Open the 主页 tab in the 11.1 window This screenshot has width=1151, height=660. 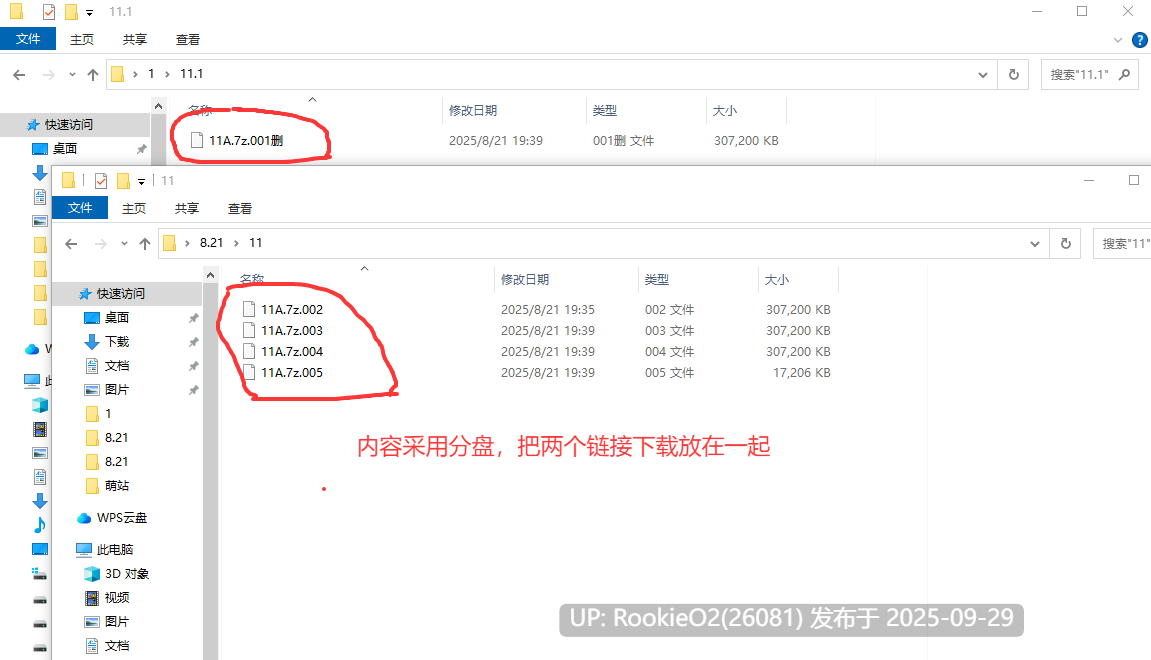(x=81, y=40)
